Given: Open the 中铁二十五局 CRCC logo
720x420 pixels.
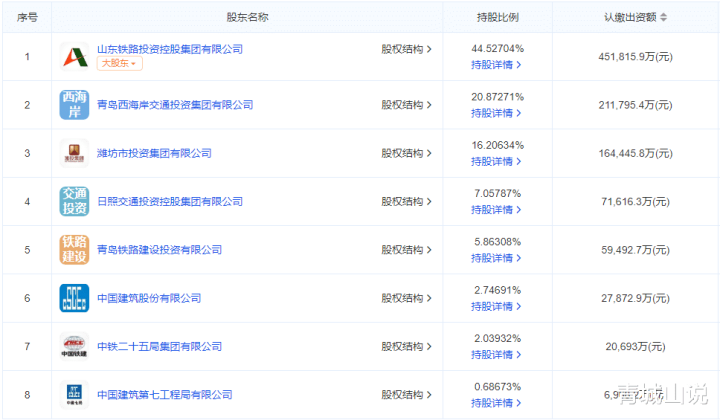Looking at the screenshot, I should pos(74,346).
